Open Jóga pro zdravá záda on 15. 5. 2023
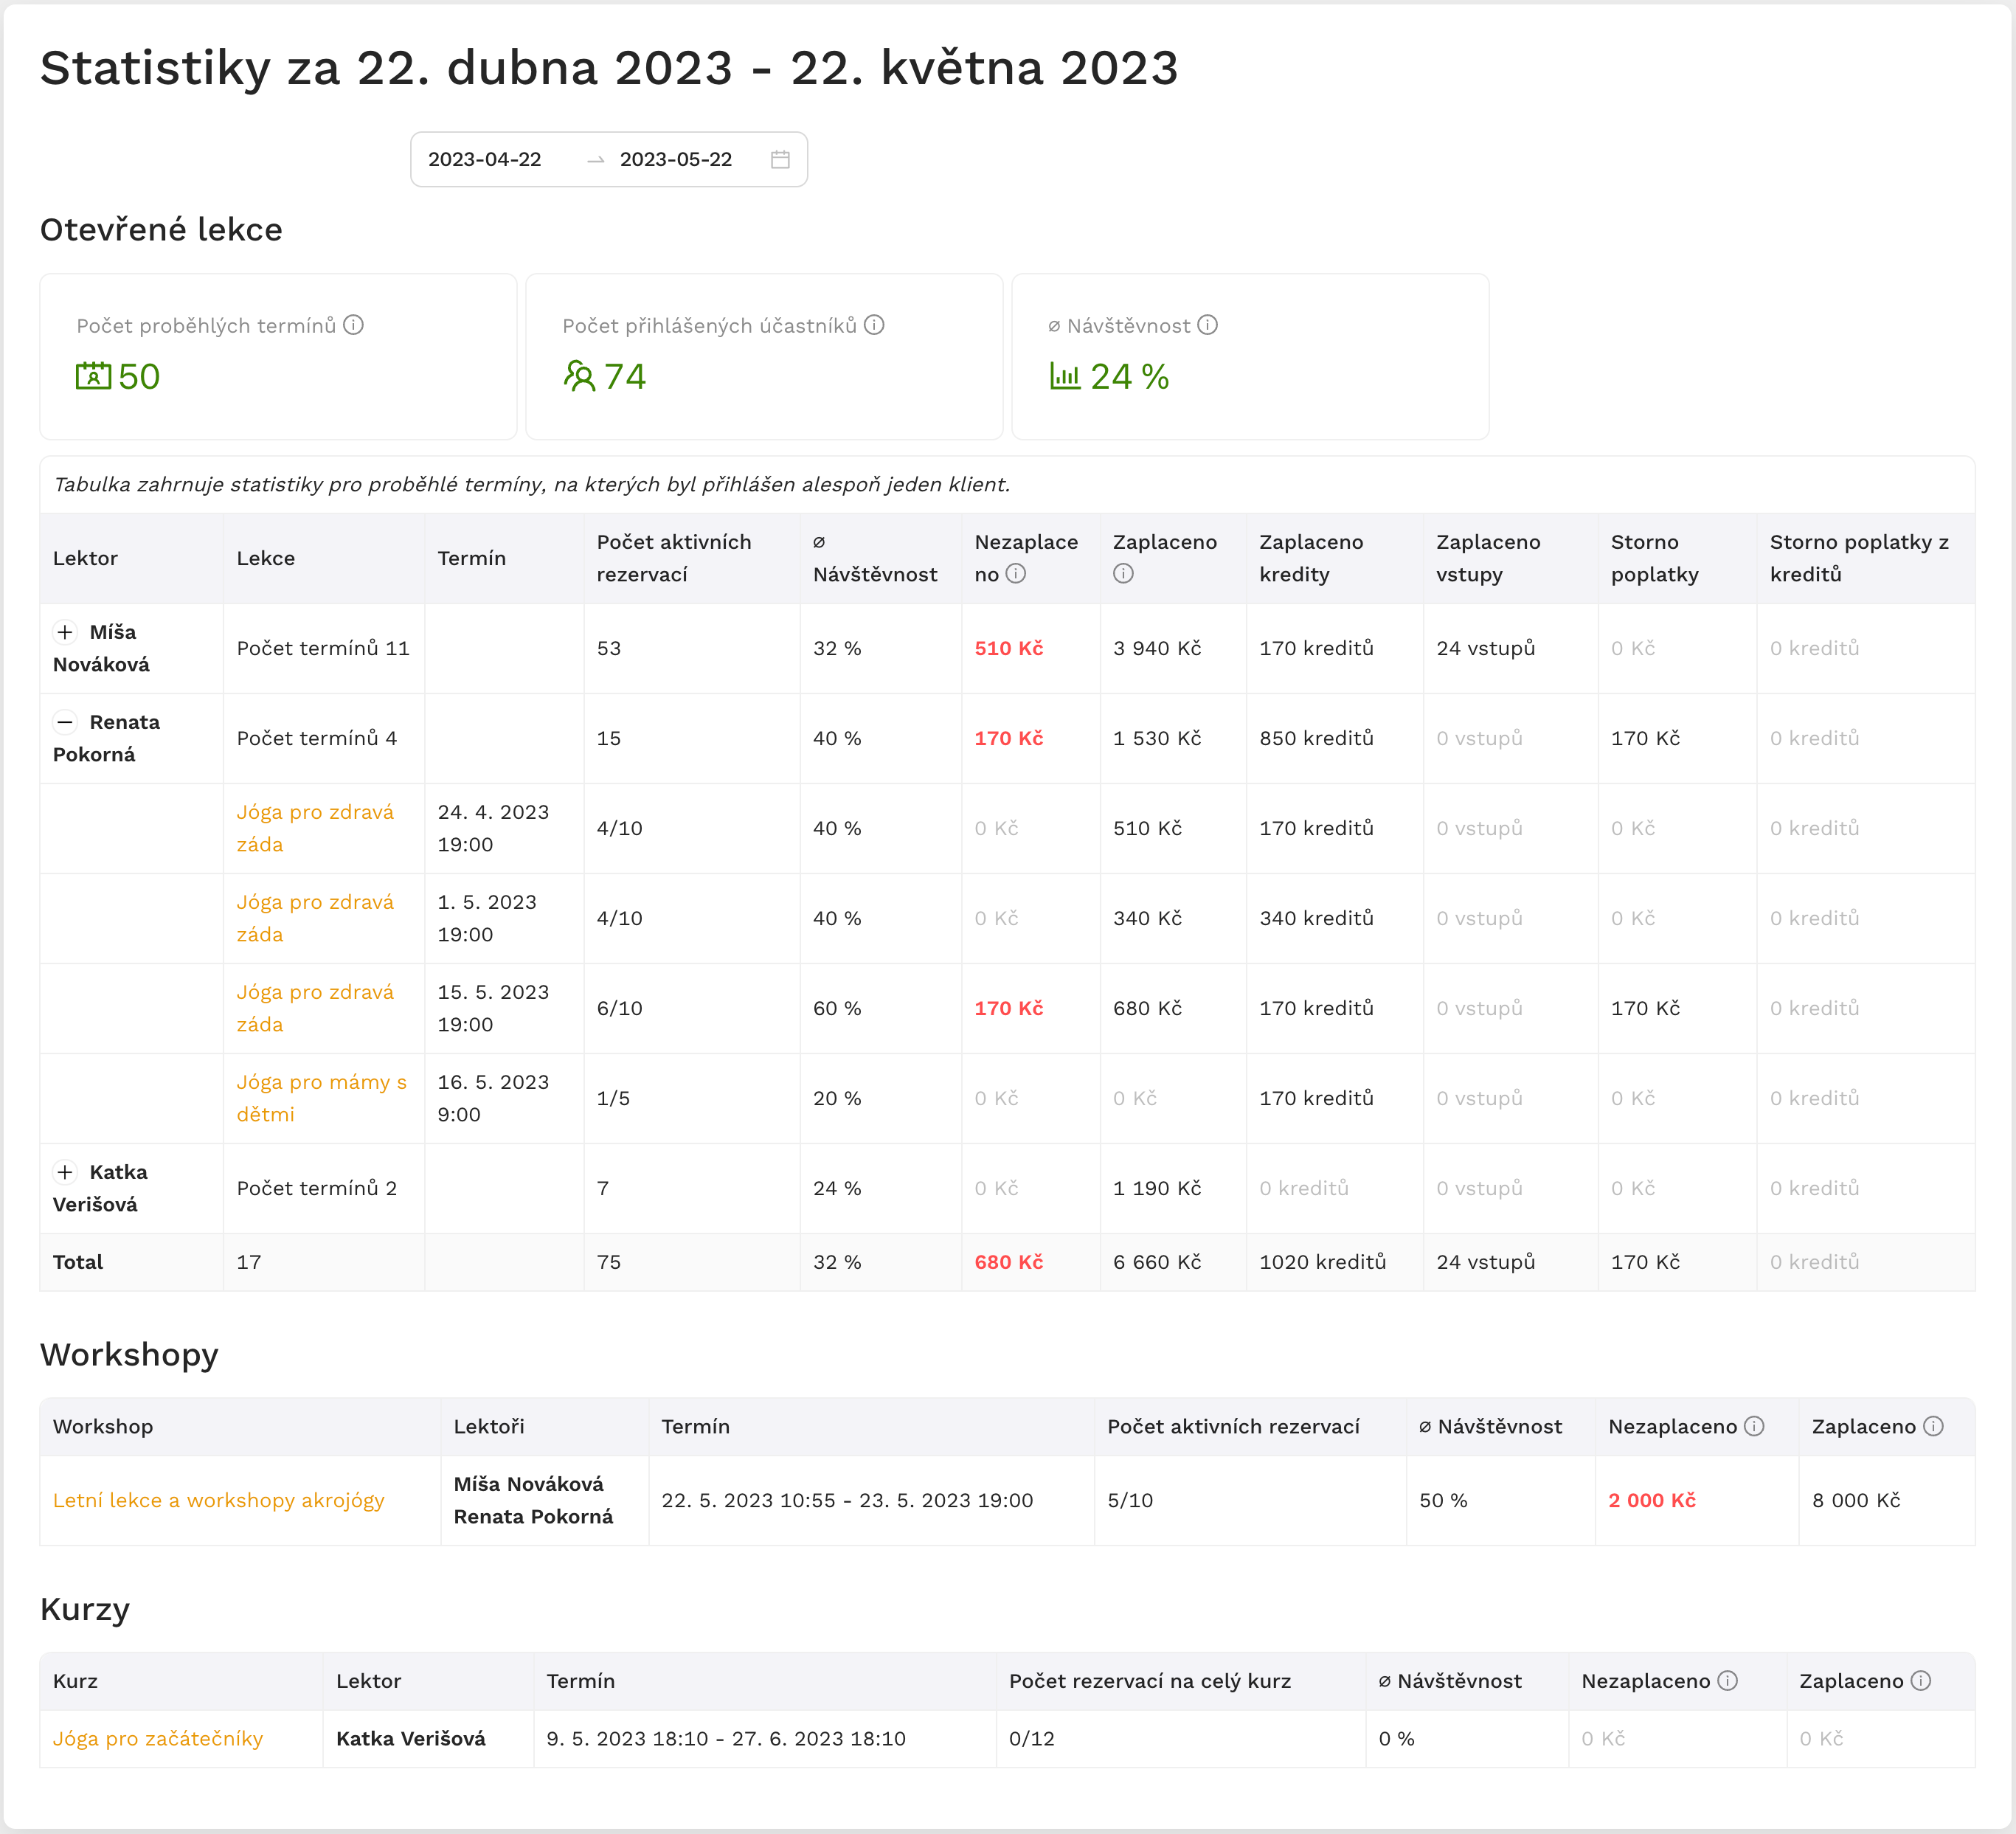2016x1834 pixels. pos(315,1008)
